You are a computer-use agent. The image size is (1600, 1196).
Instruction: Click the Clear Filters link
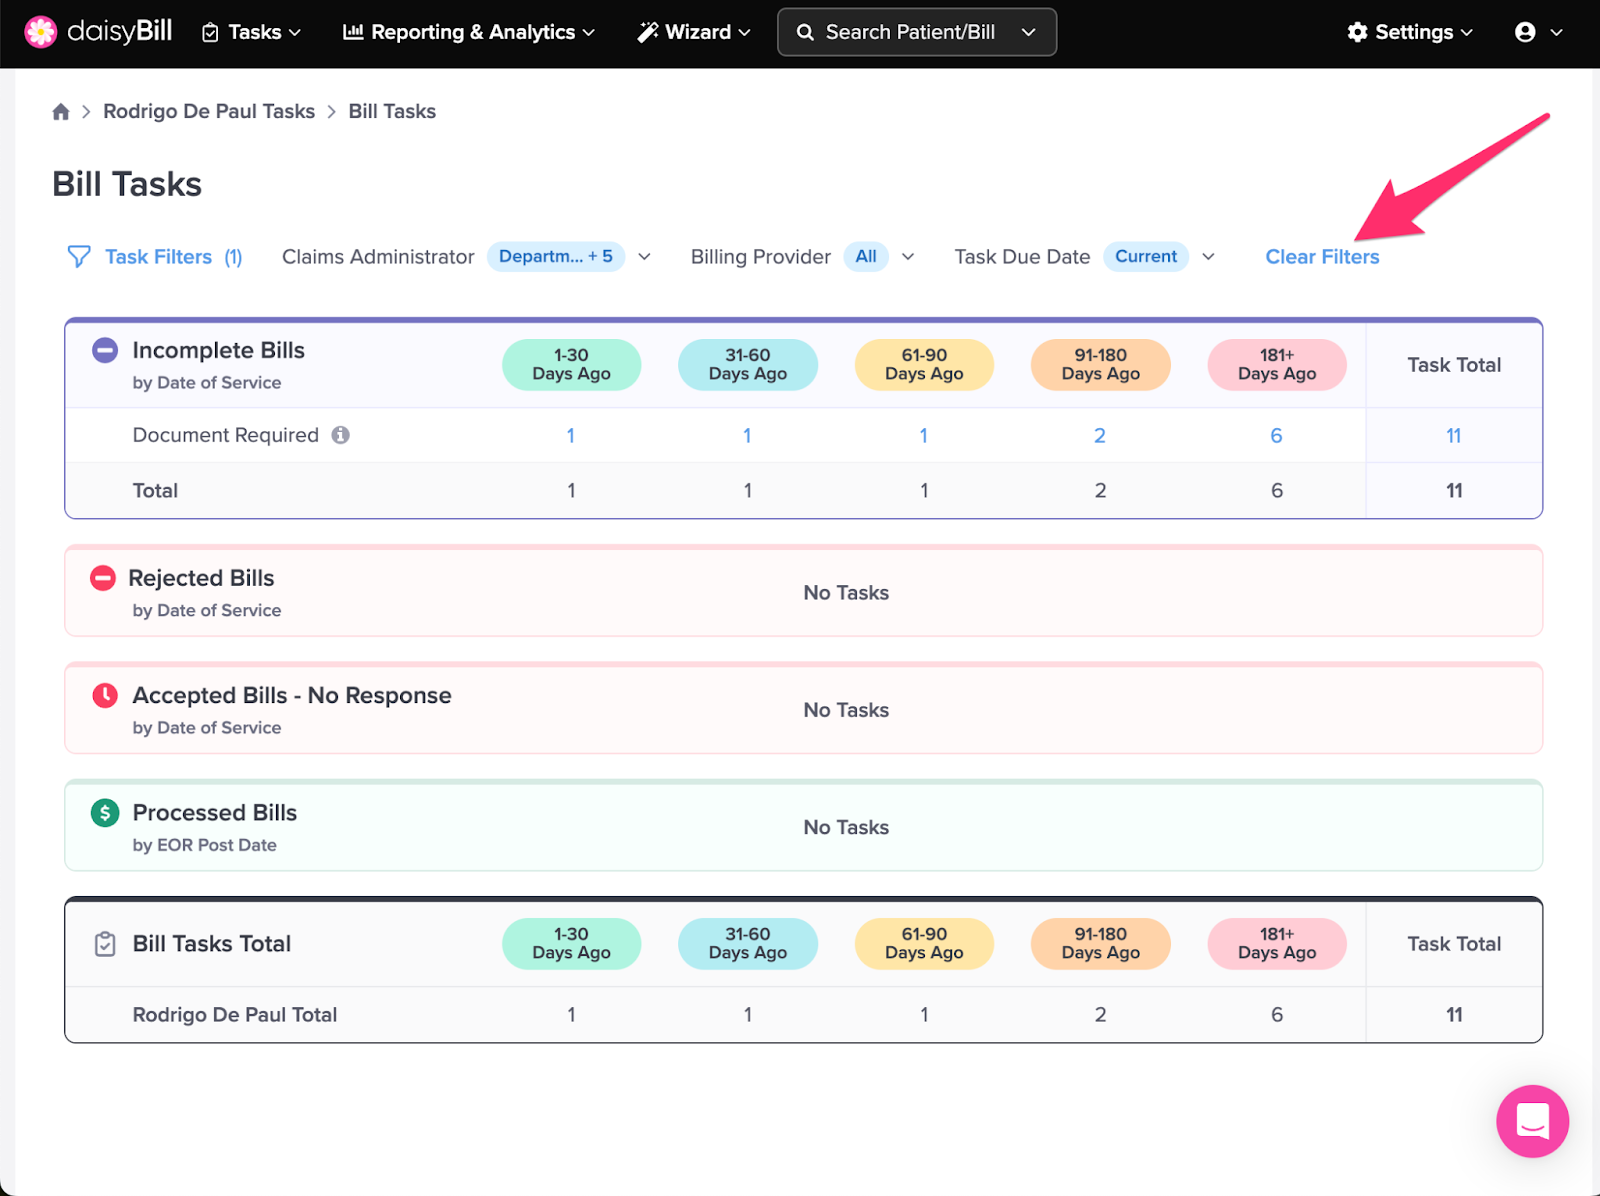(x=1322, y=256)
